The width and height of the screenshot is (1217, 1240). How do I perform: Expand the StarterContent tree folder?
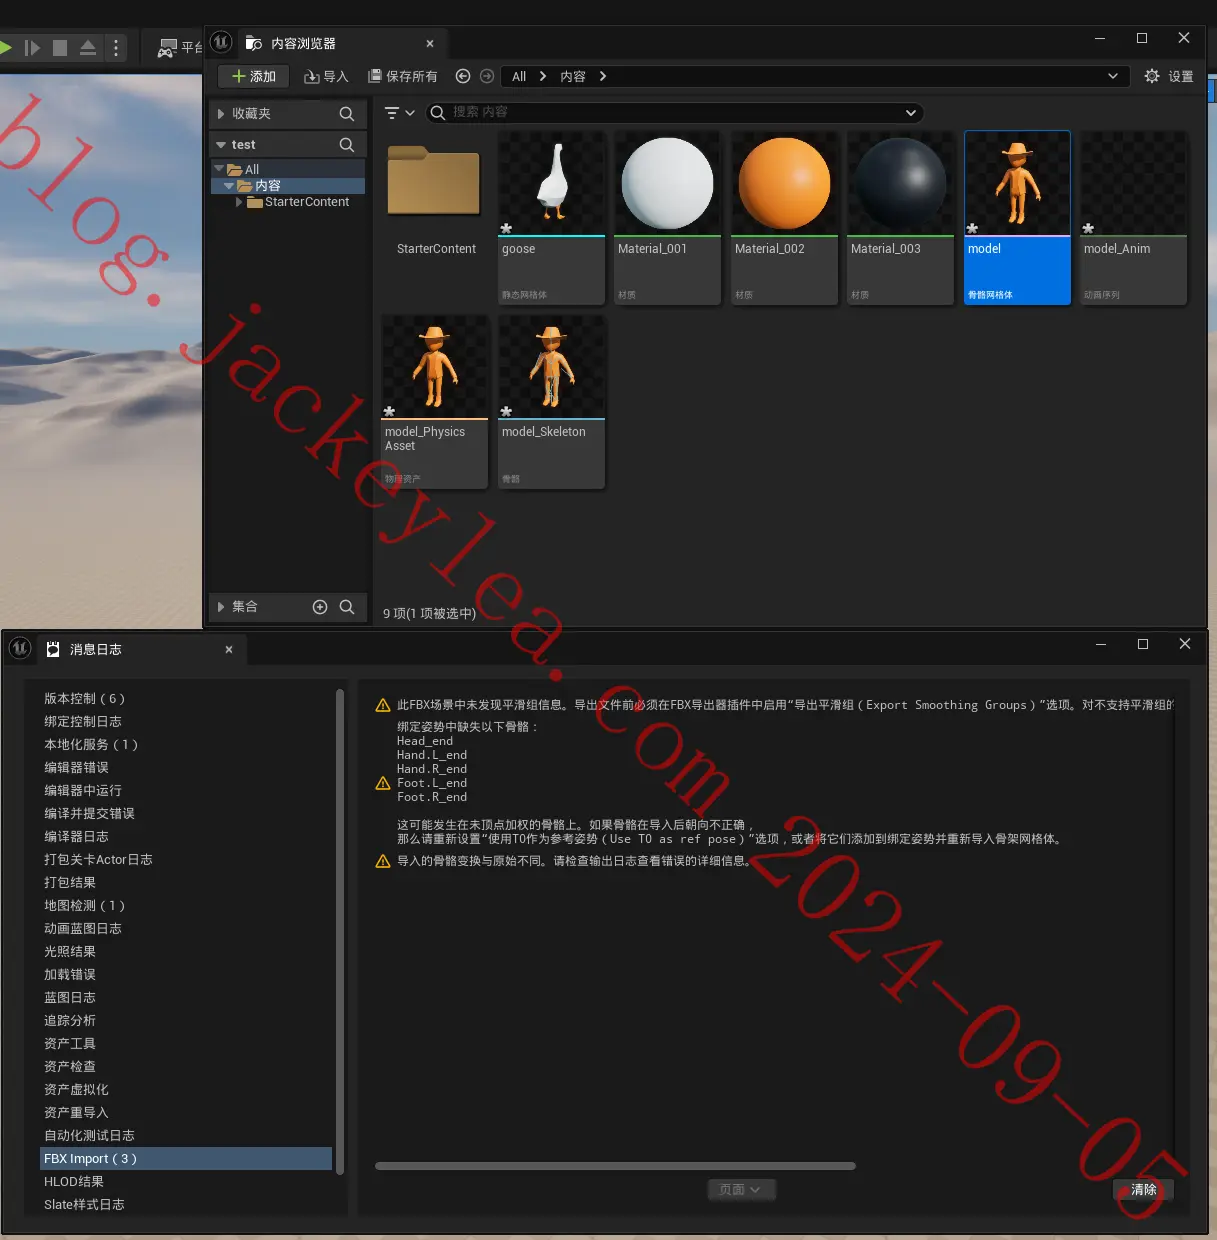tap(239, 202)
